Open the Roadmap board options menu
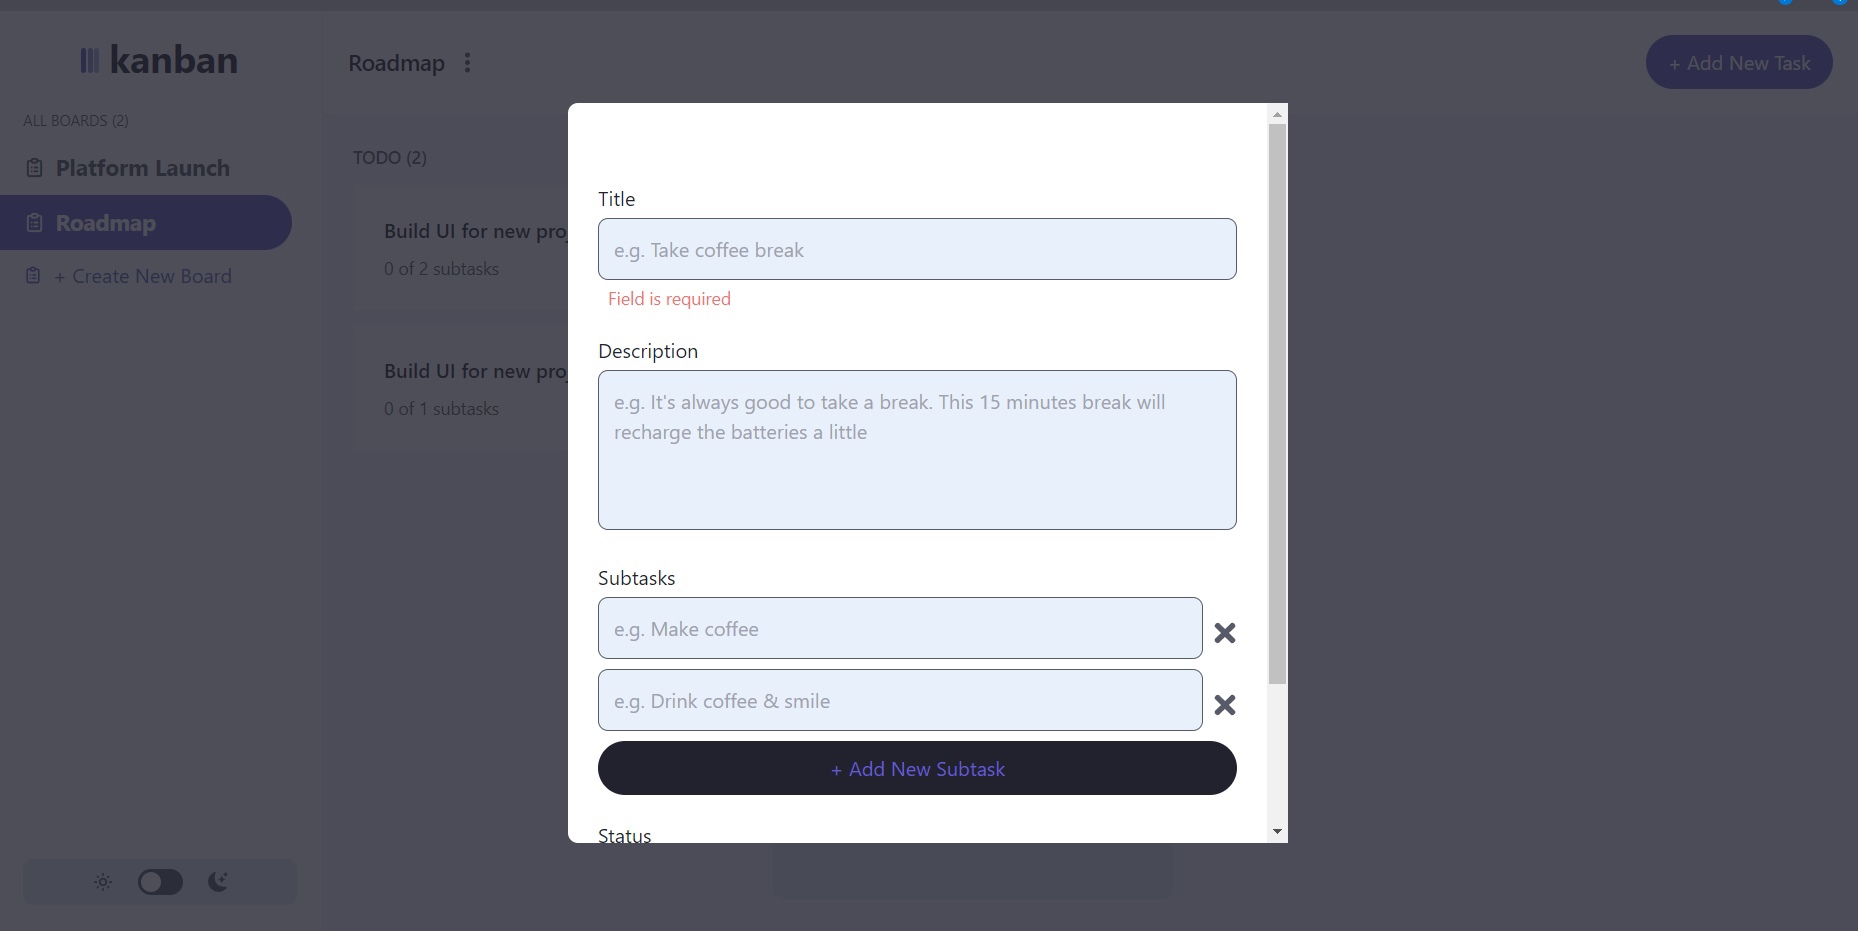 pos(467,62)
